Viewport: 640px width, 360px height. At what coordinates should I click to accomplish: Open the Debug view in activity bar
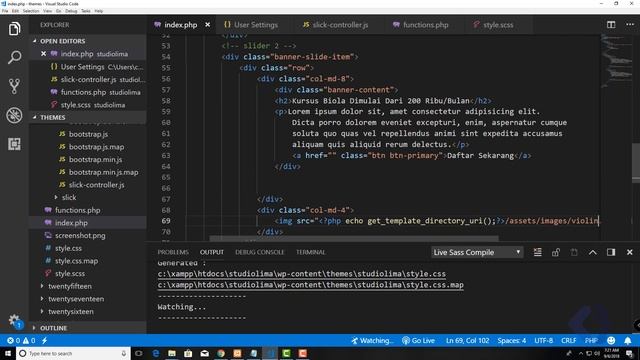tap(14, 115)
